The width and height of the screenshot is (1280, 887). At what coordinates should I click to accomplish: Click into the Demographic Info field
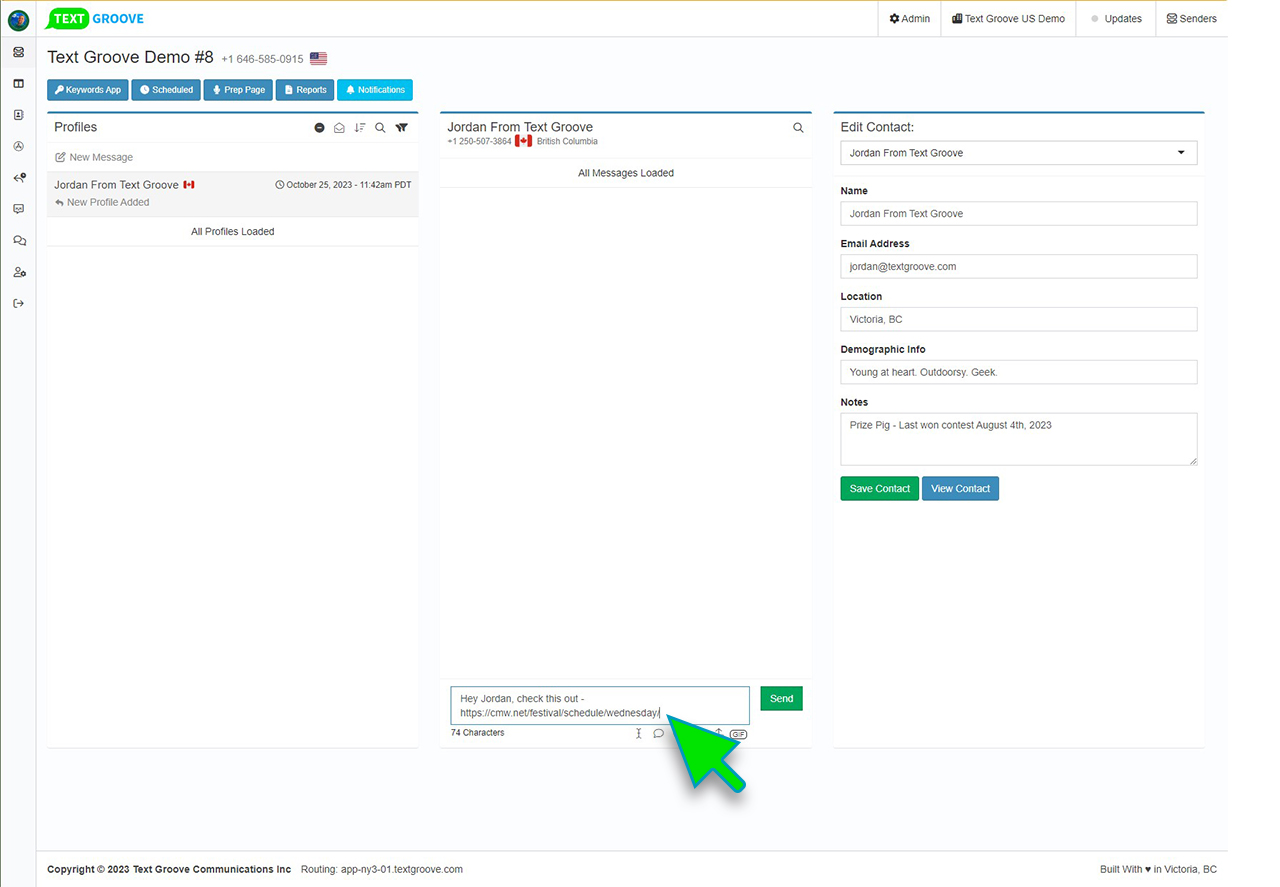coord(1019,373)
